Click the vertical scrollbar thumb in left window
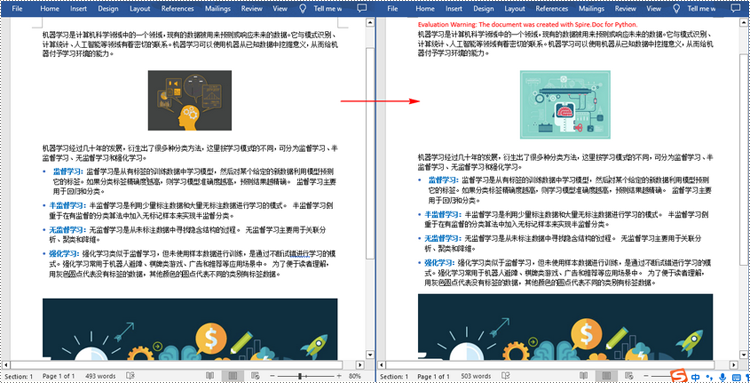This screenshot has height=383, width=750. [x=370, y=153]
